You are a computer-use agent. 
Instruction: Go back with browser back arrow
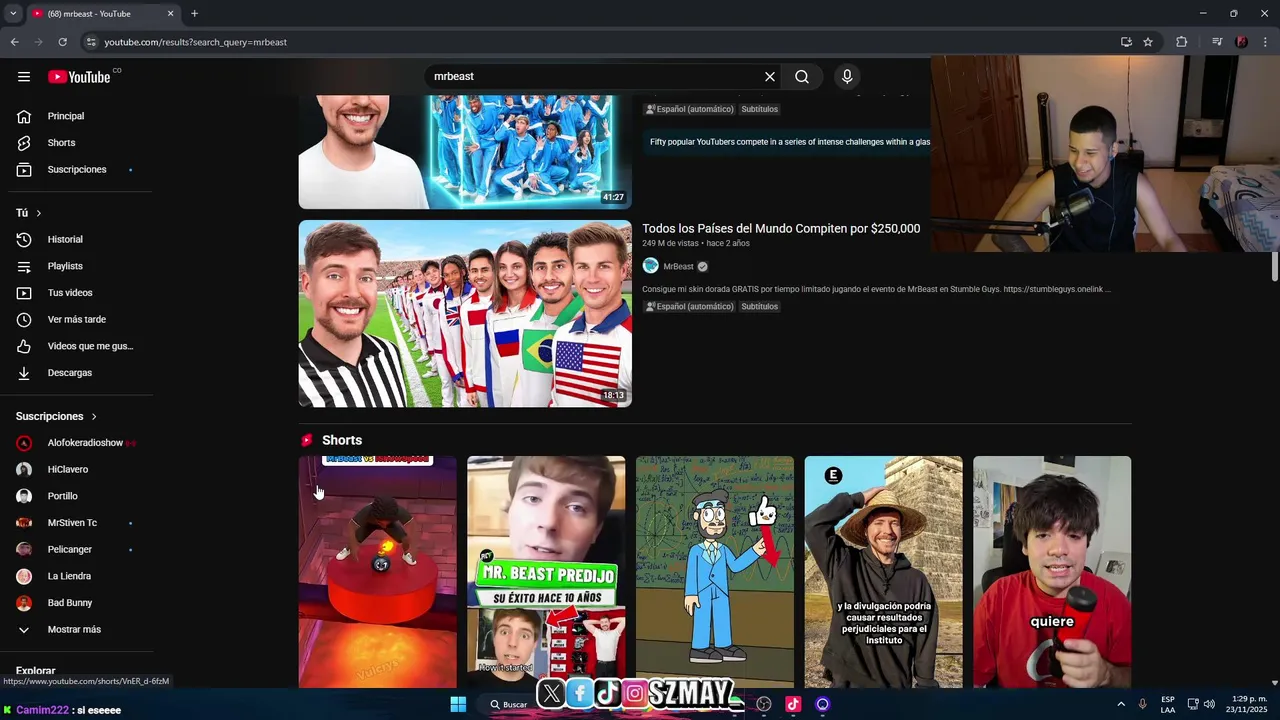(x=14, y=42)
